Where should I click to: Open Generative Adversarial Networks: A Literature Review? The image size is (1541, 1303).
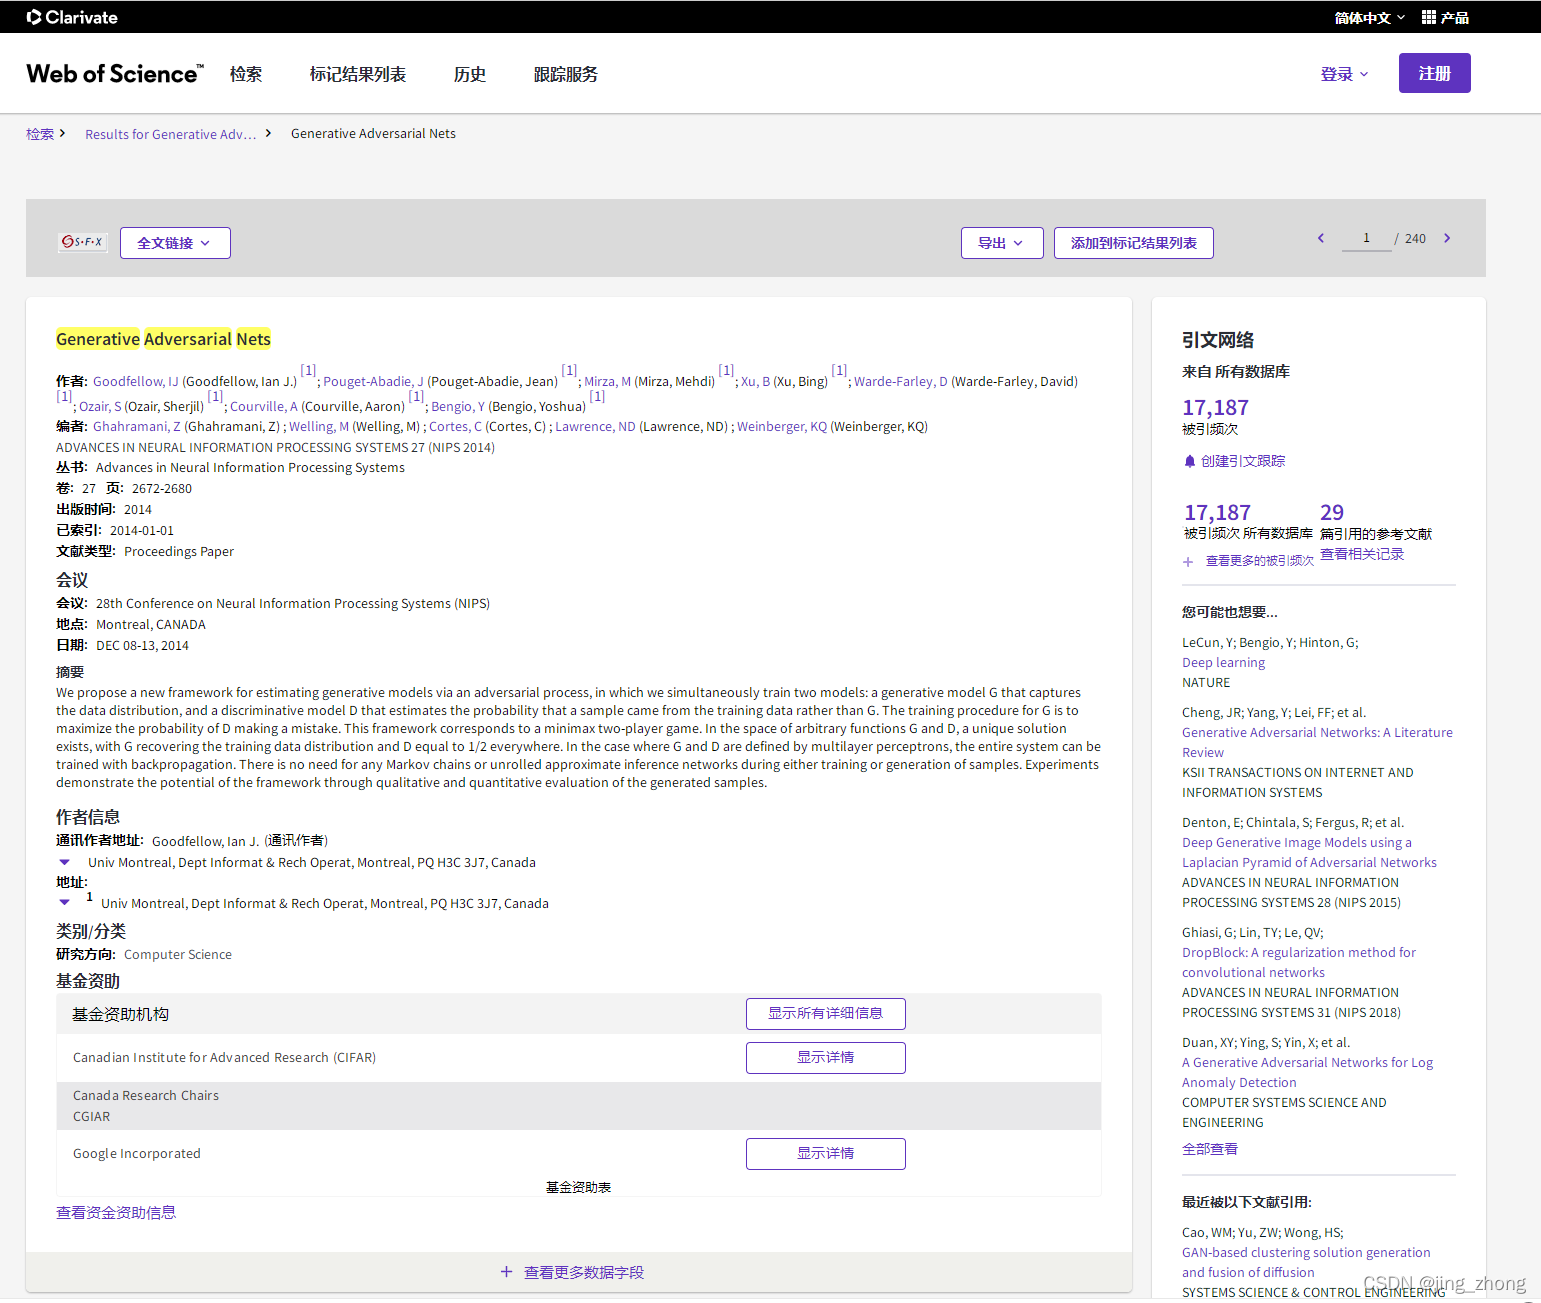(x=1317, y=742)
